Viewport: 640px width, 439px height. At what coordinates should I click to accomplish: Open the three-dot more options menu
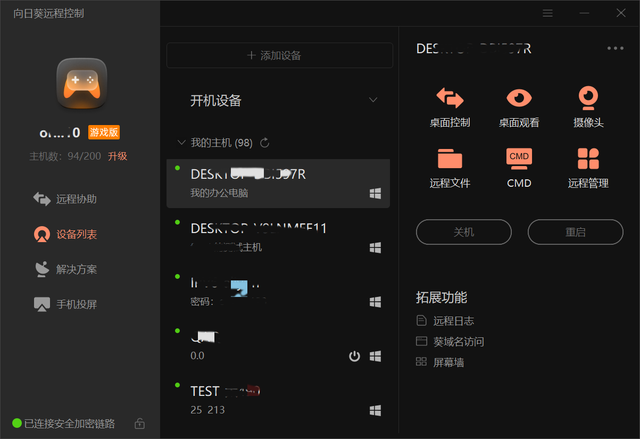[615, 48]
